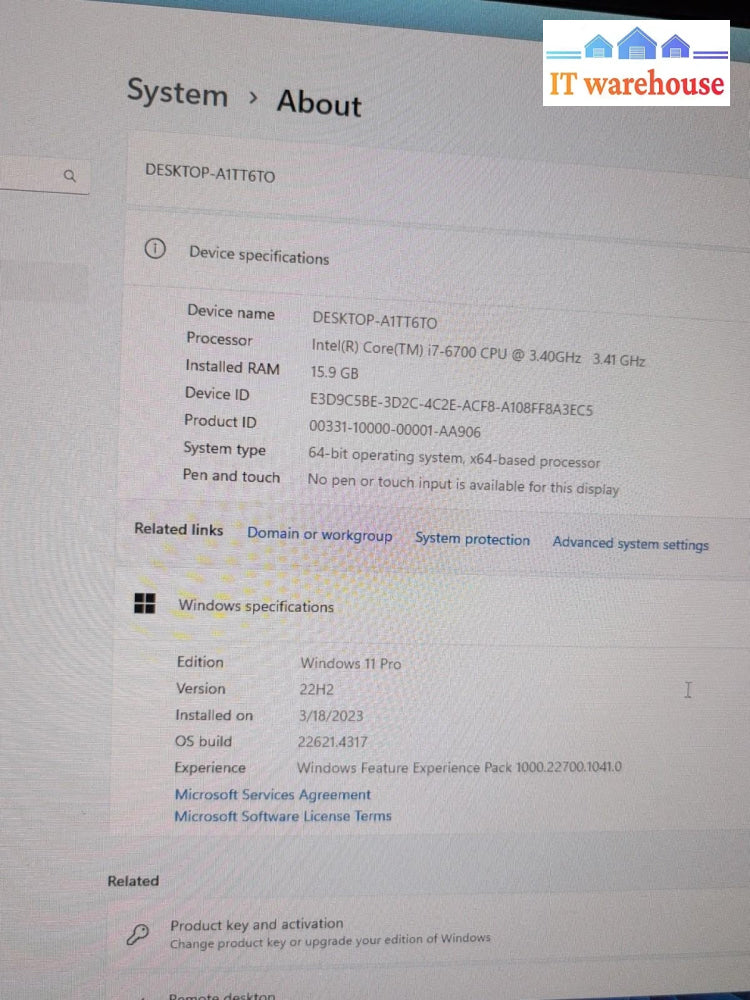Click the Device name value DESKTOP-A1TT6TO
Viewport: 750px width, 1000px height.
374,321
